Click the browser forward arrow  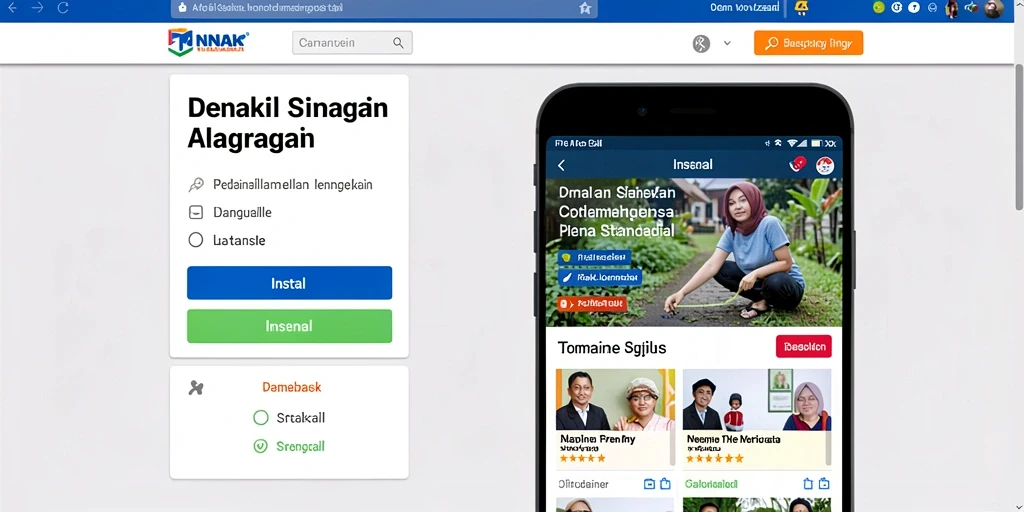[x=38, y=8]
